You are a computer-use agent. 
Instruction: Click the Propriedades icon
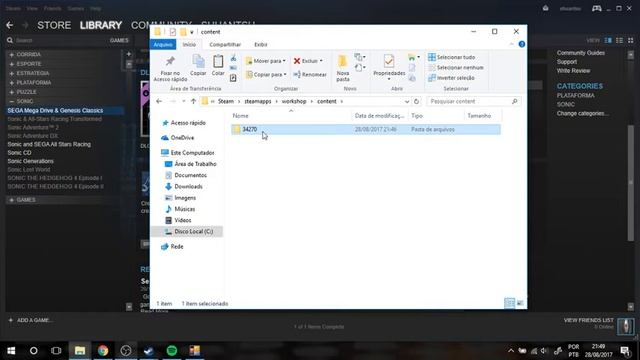[389, 62]
